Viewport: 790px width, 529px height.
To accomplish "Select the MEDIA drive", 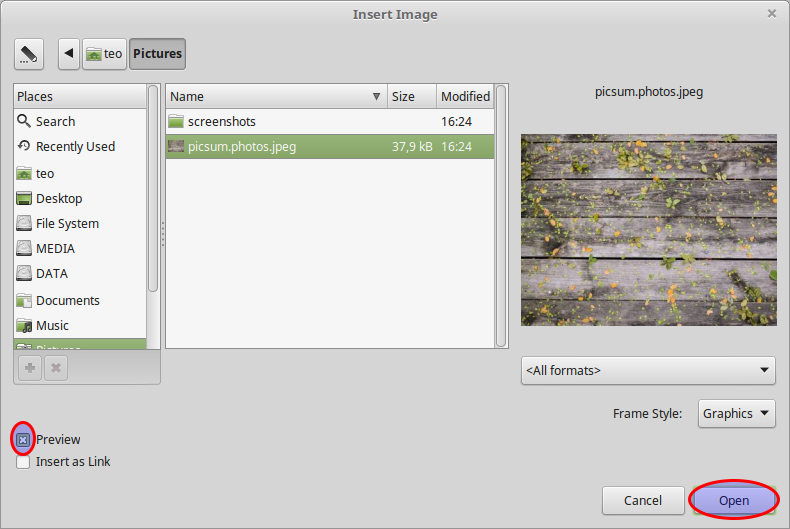I will [55, 248].
